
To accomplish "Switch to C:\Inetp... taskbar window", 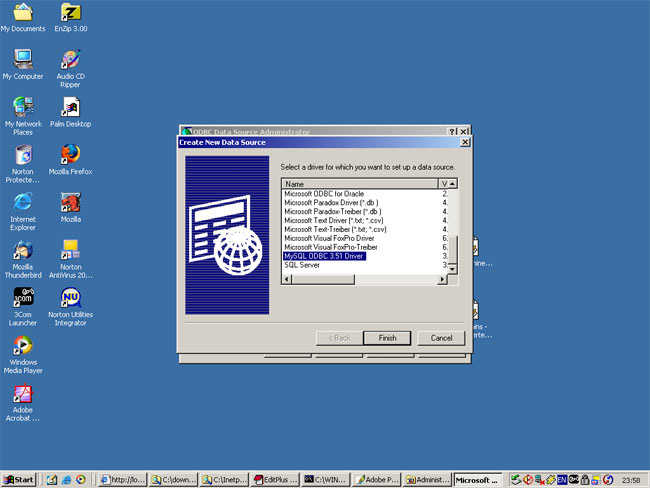I will [x=224, y=480].
